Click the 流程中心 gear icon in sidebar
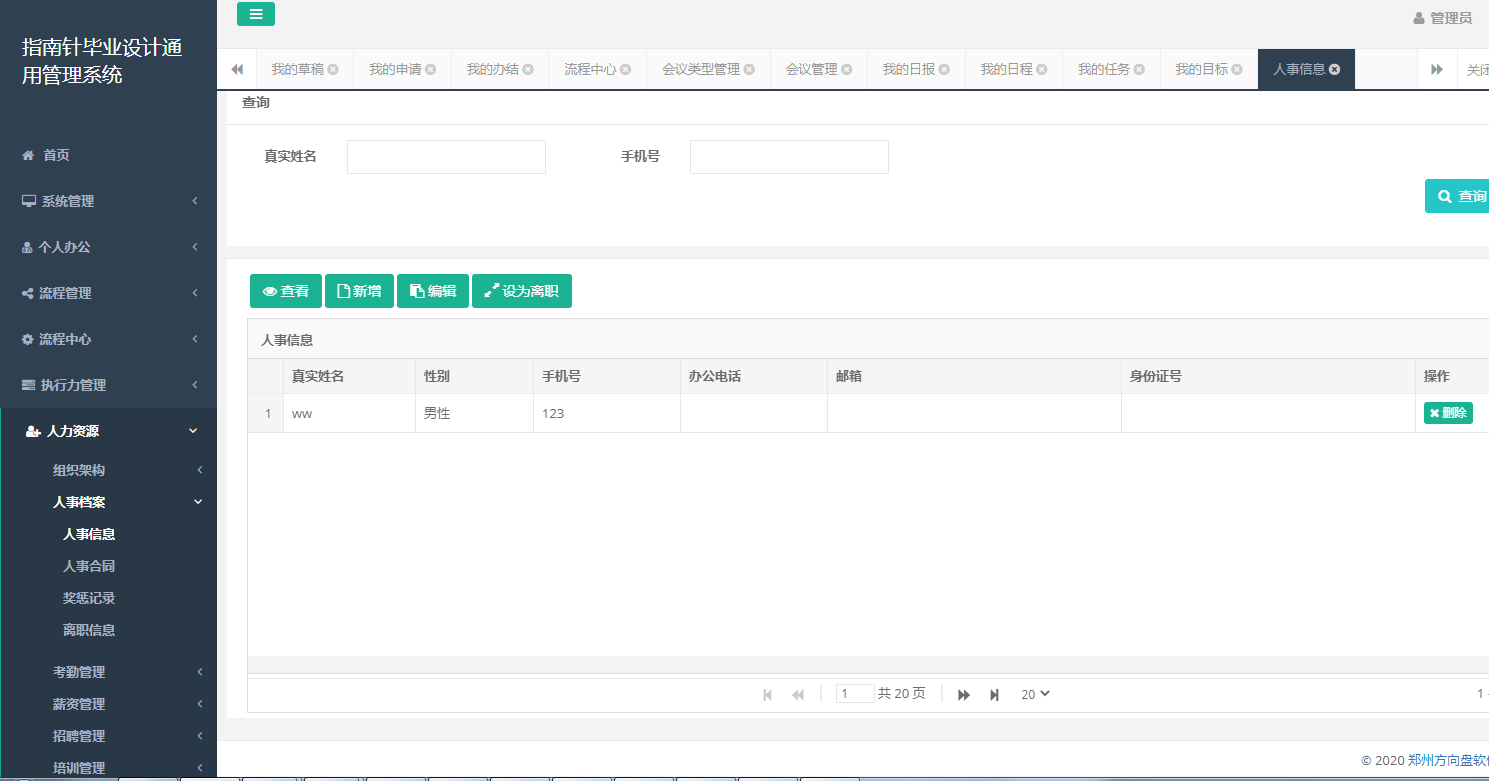This screenshot has height=781, width=1489. pos(29,338)
